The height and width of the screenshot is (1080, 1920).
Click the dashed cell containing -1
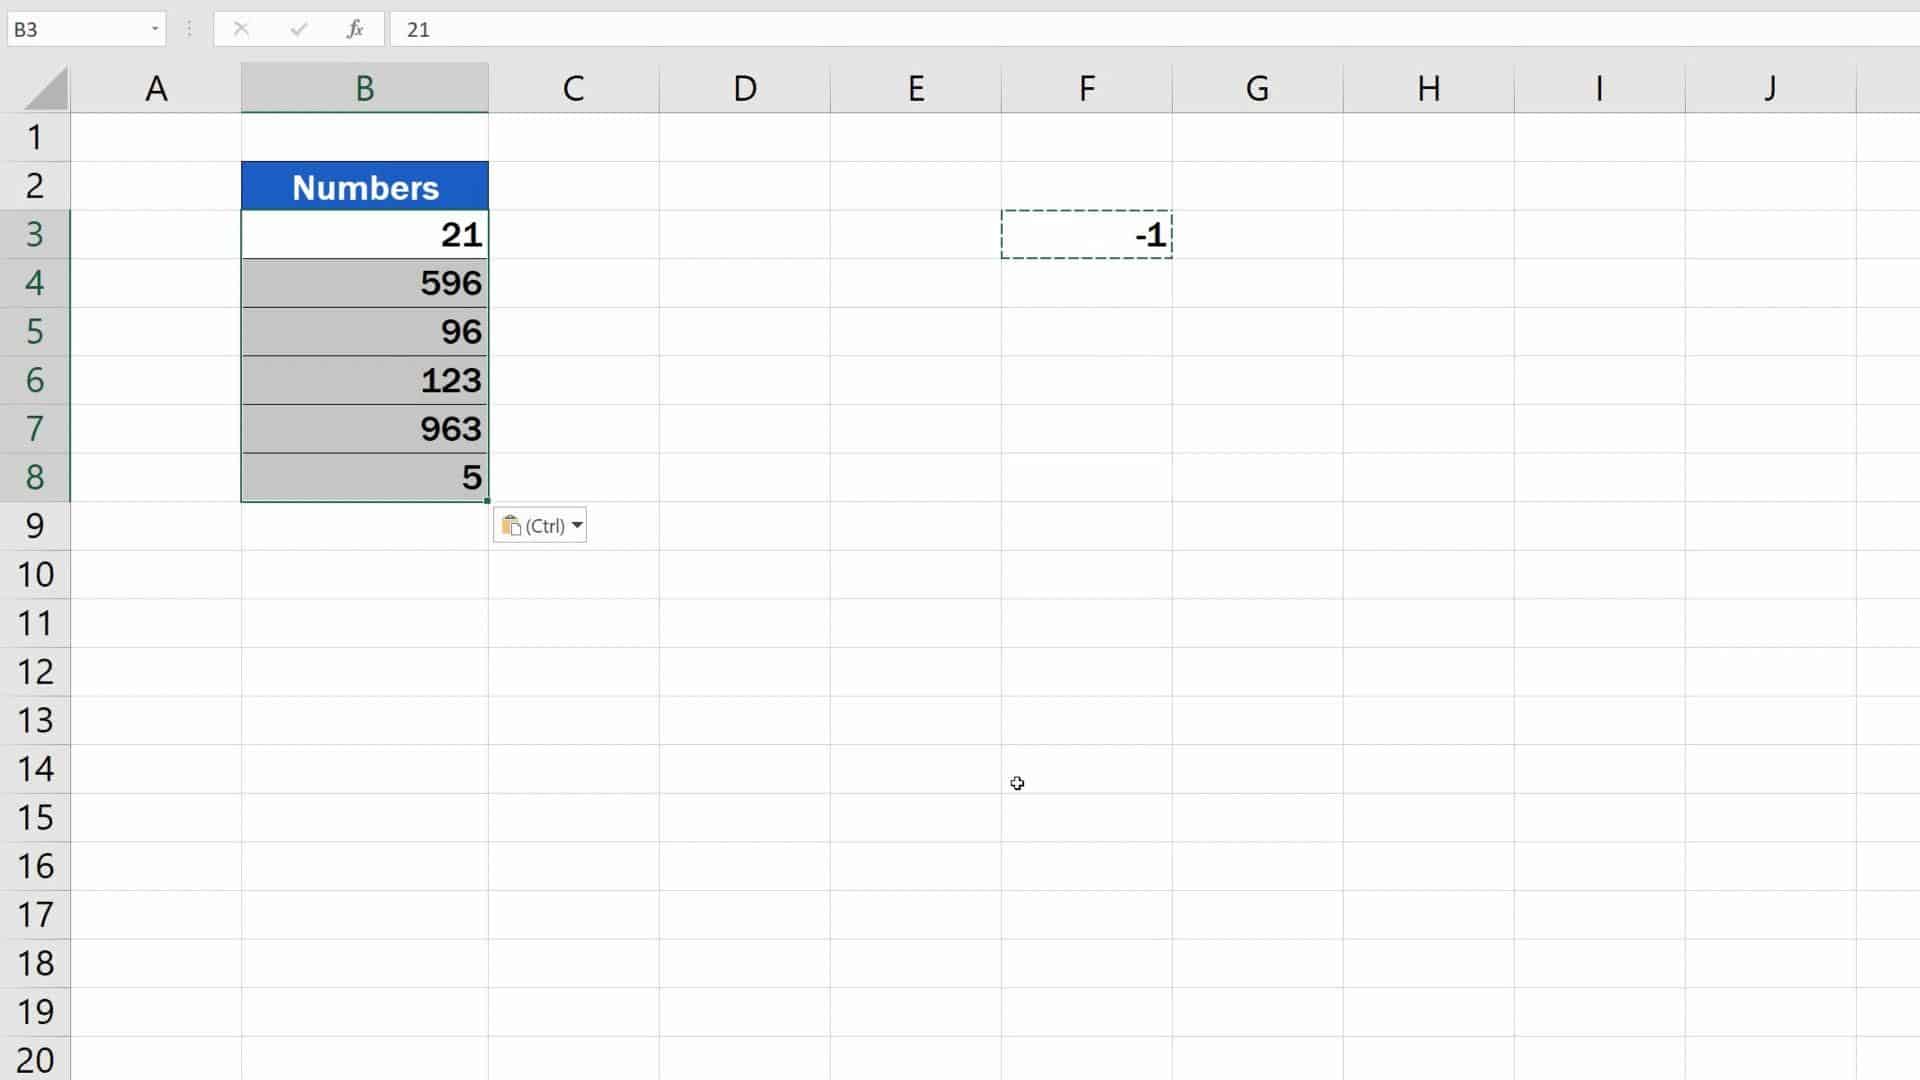pos(1085,234)
